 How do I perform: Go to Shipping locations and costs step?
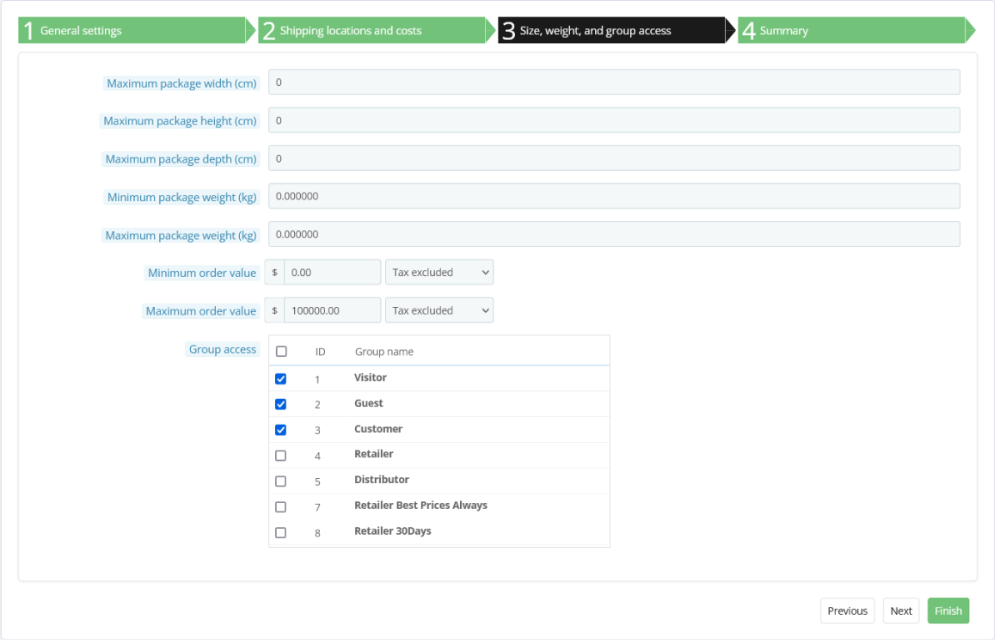pos(370,31)
